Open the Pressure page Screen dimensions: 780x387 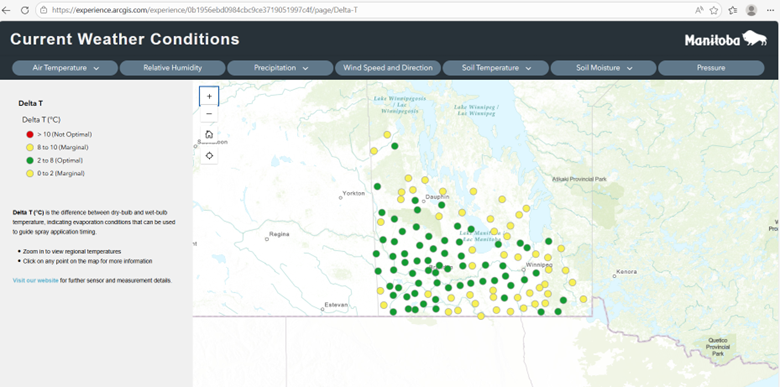pos(711,68)
